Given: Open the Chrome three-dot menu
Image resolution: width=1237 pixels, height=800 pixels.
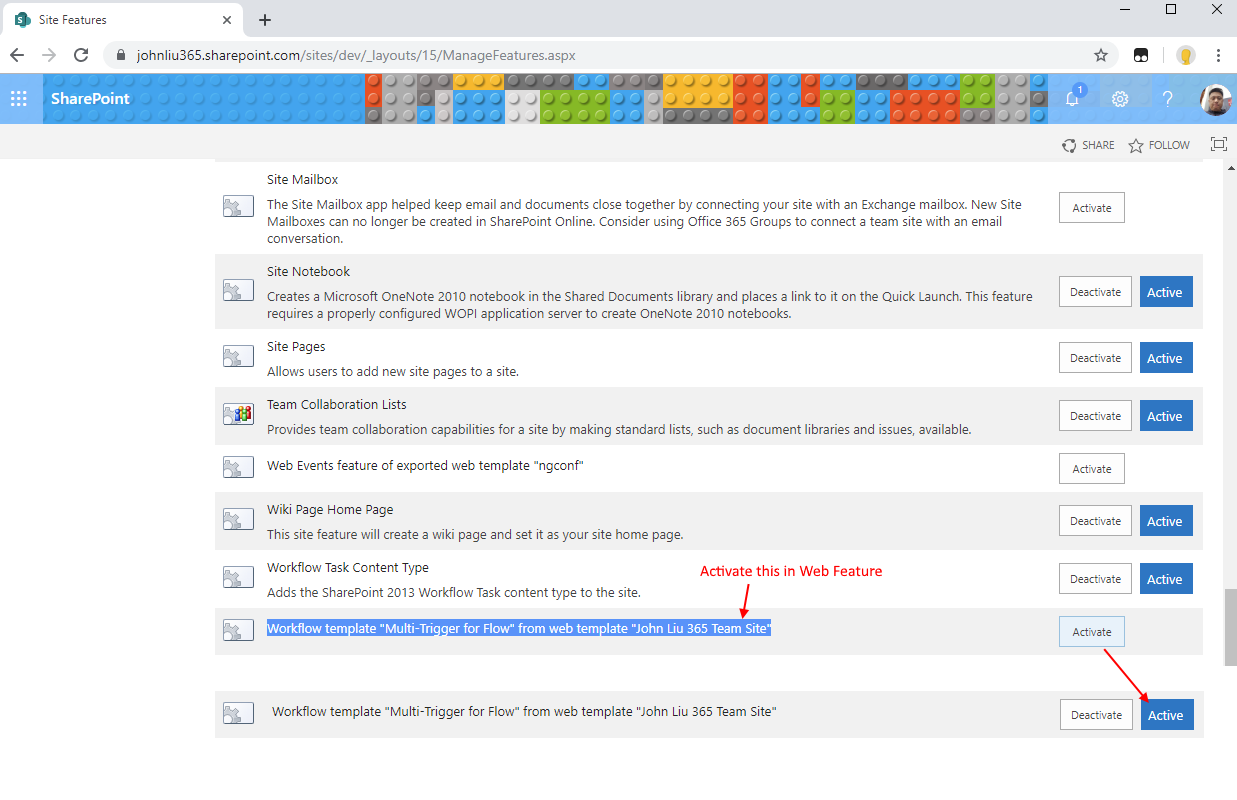Looking at the screenshot, I should coord(1219,55).
